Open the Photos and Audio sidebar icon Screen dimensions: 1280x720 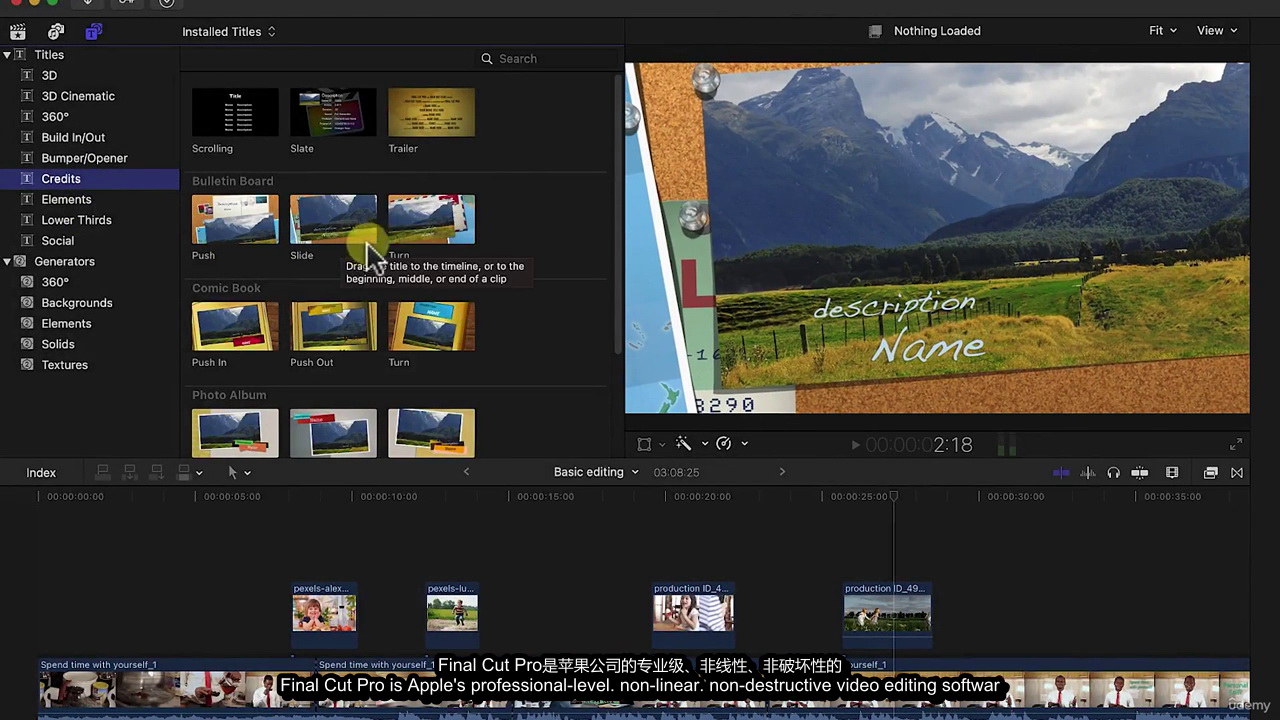pyautogui.click(x=56, y=32)
